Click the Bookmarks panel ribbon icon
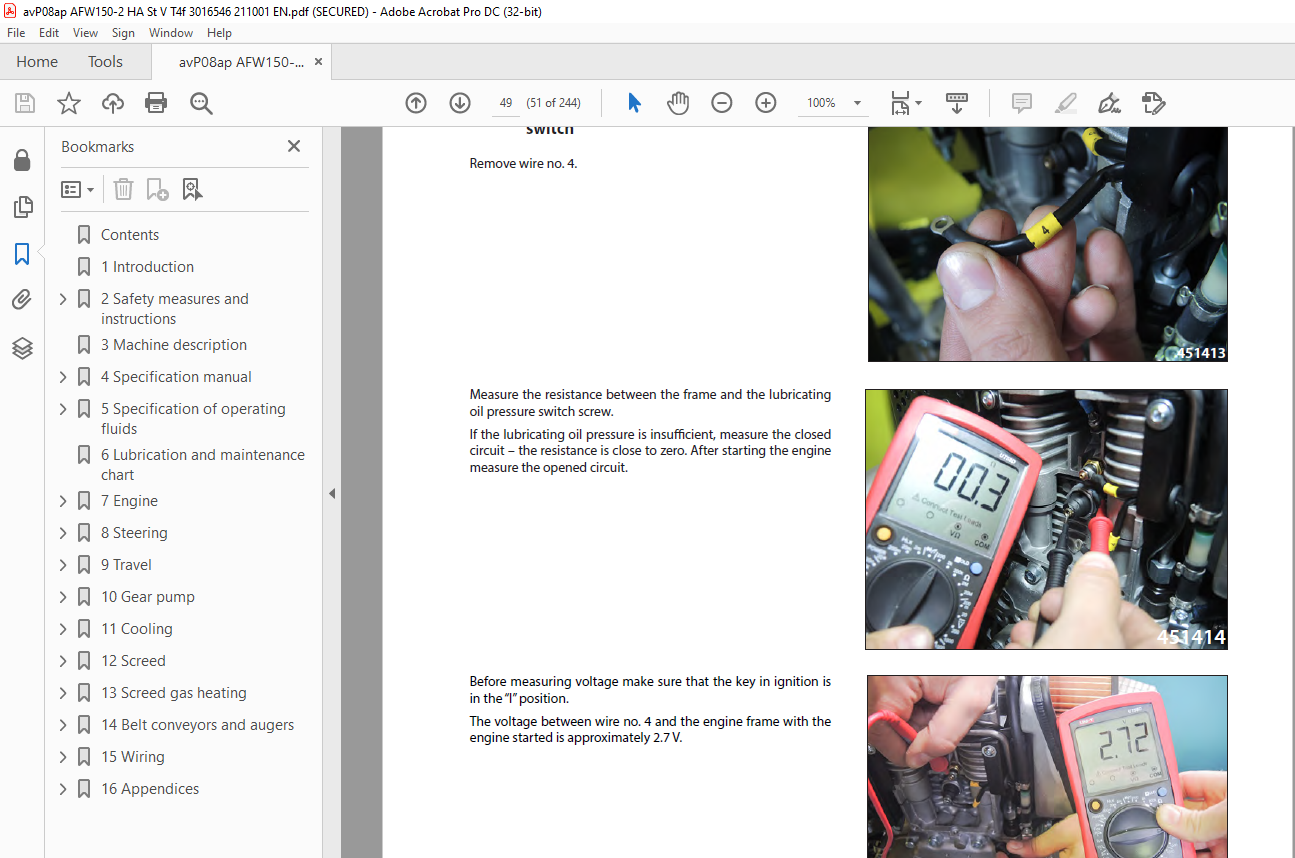Image resolution: width=1295 pixels, height=858 pixels. (x=22, y=254)
